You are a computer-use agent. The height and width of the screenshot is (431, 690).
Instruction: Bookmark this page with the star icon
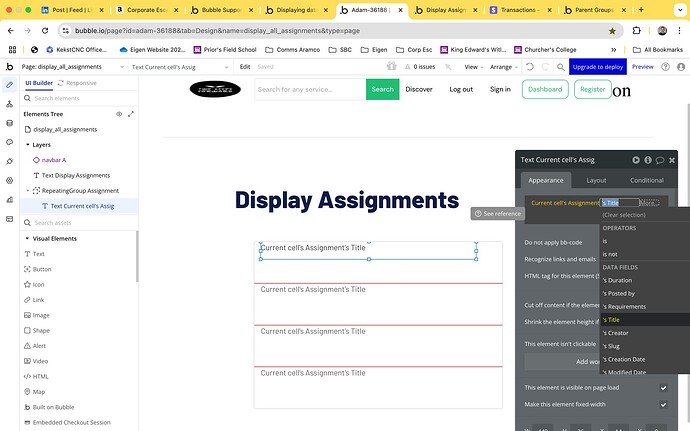(612, 31)
